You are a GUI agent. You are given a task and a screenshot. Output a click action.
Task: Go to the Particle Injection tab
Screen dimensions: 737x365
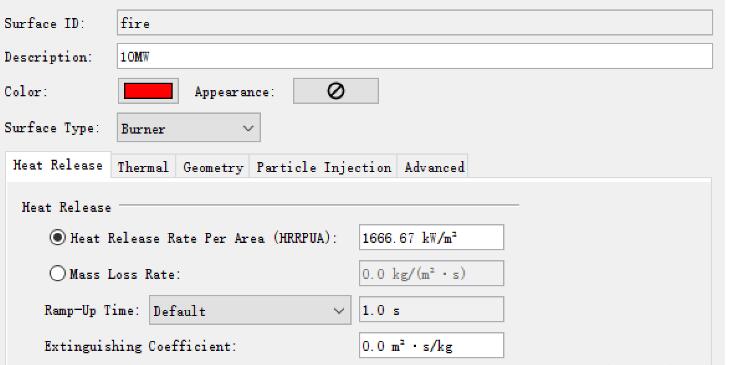pyautogui.click(x=323, y=167)
